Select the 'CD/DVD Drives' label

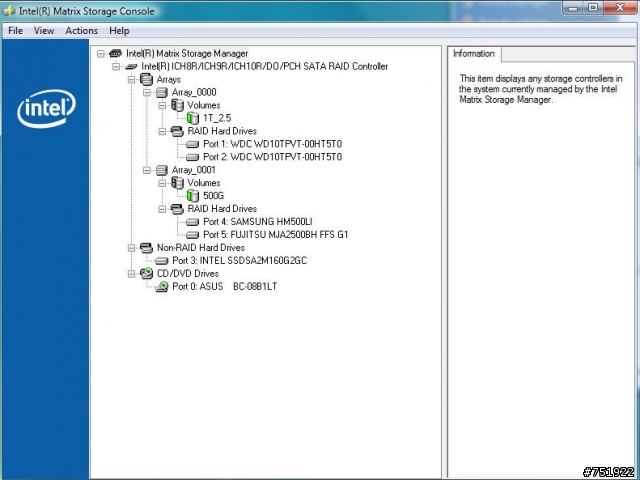tap(188, 273)
